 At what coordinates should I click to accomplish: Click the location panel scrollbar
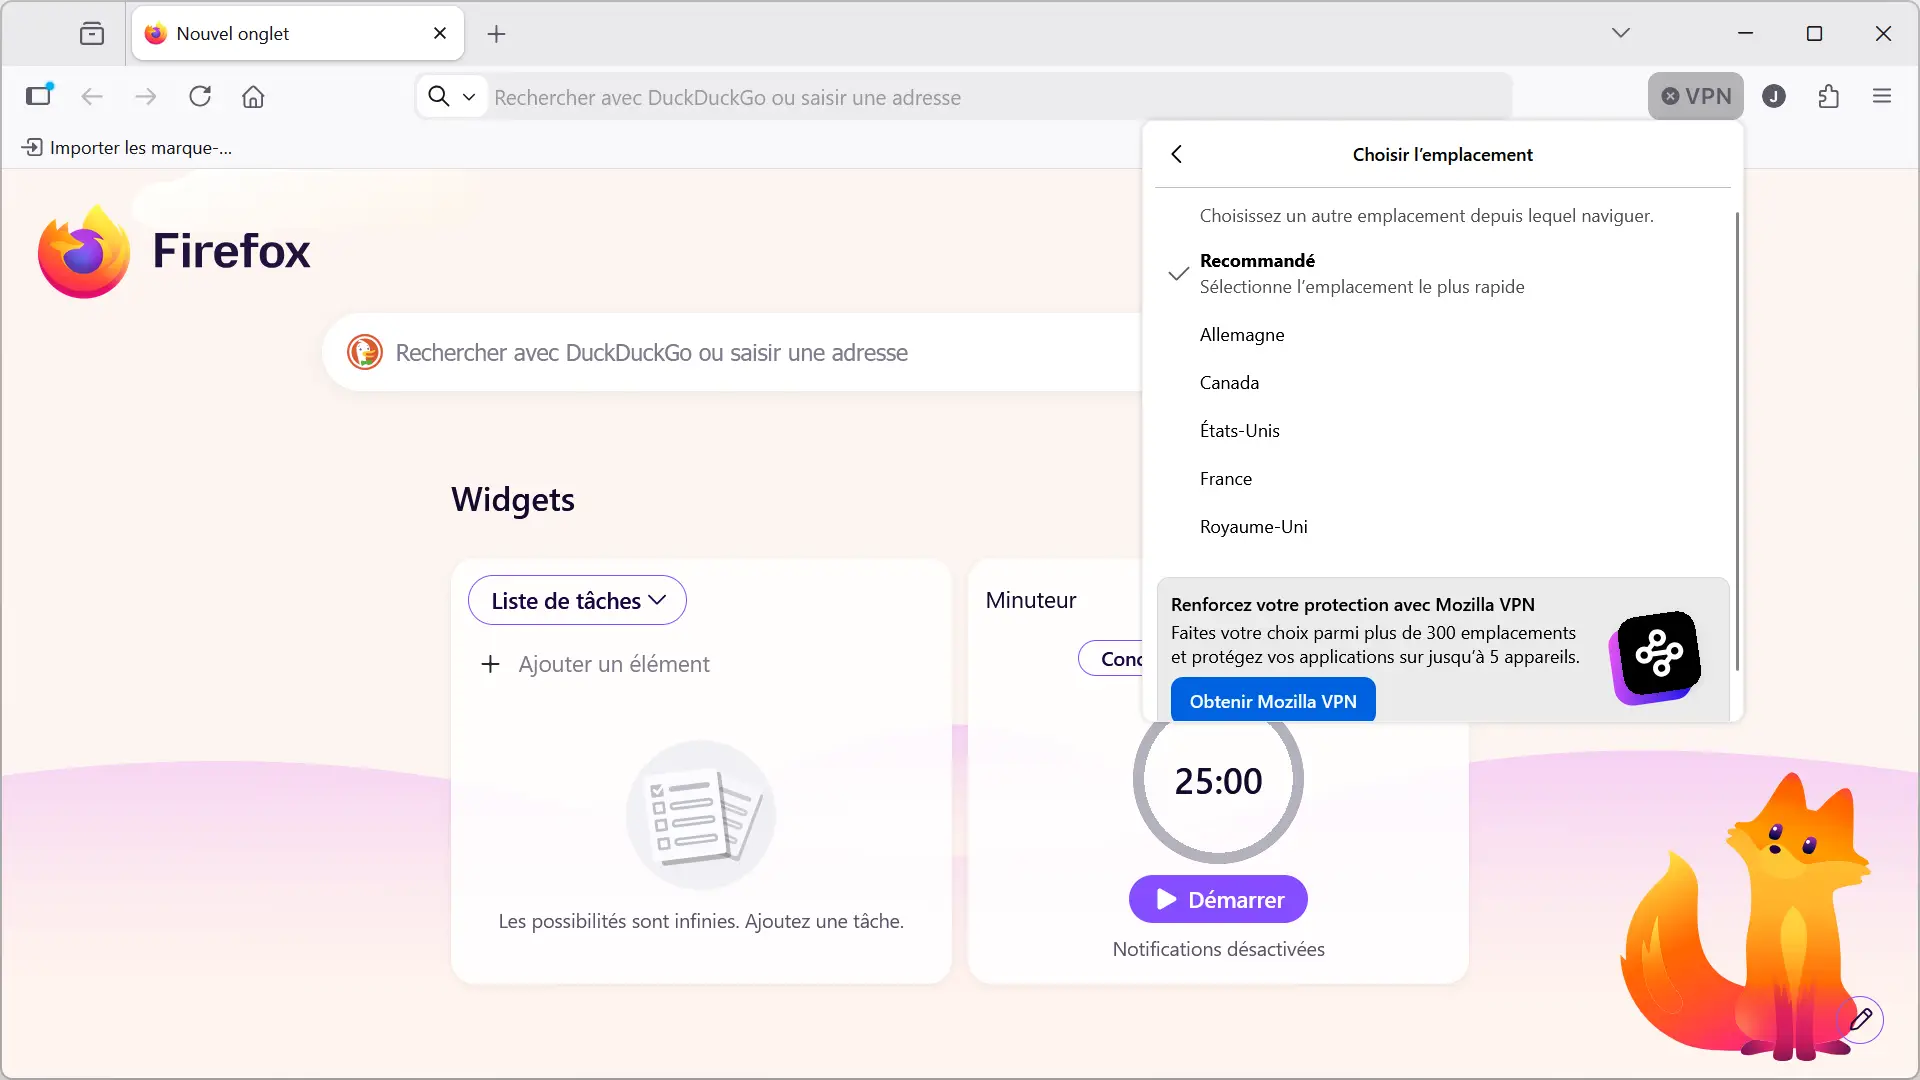[1737, 440]
